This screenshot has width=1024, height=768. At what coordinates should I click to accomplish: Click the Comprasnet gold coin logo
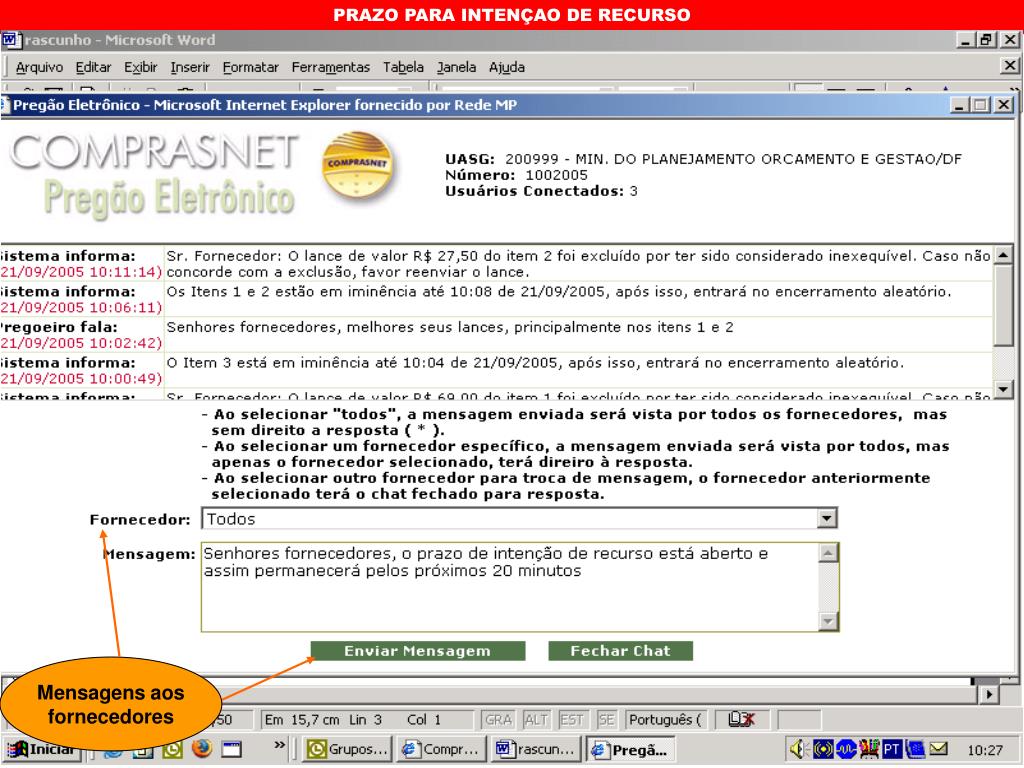pos(357,165)
